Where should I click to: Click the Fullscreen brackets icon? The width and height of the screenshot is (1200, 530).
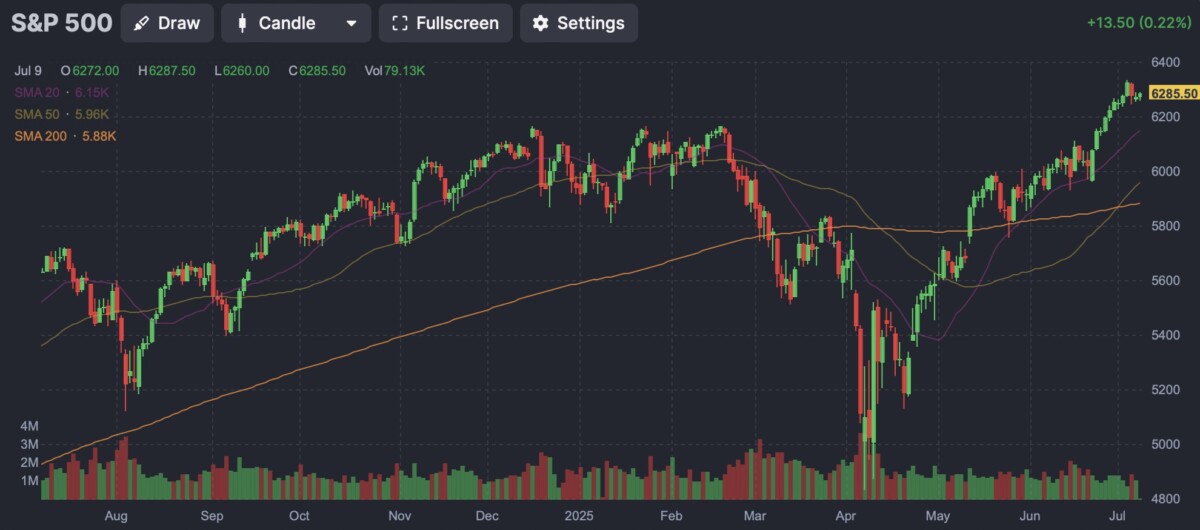coord(400,23)
